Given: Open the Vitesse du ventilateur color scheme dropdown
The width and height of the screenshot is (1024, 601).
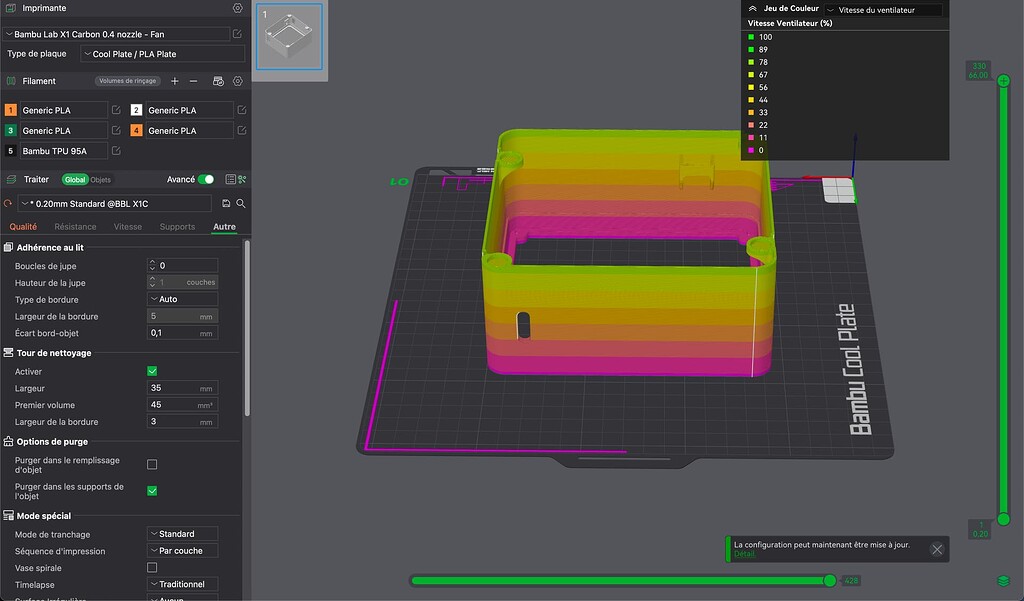Looking at the screenshot, I should 883,10.
